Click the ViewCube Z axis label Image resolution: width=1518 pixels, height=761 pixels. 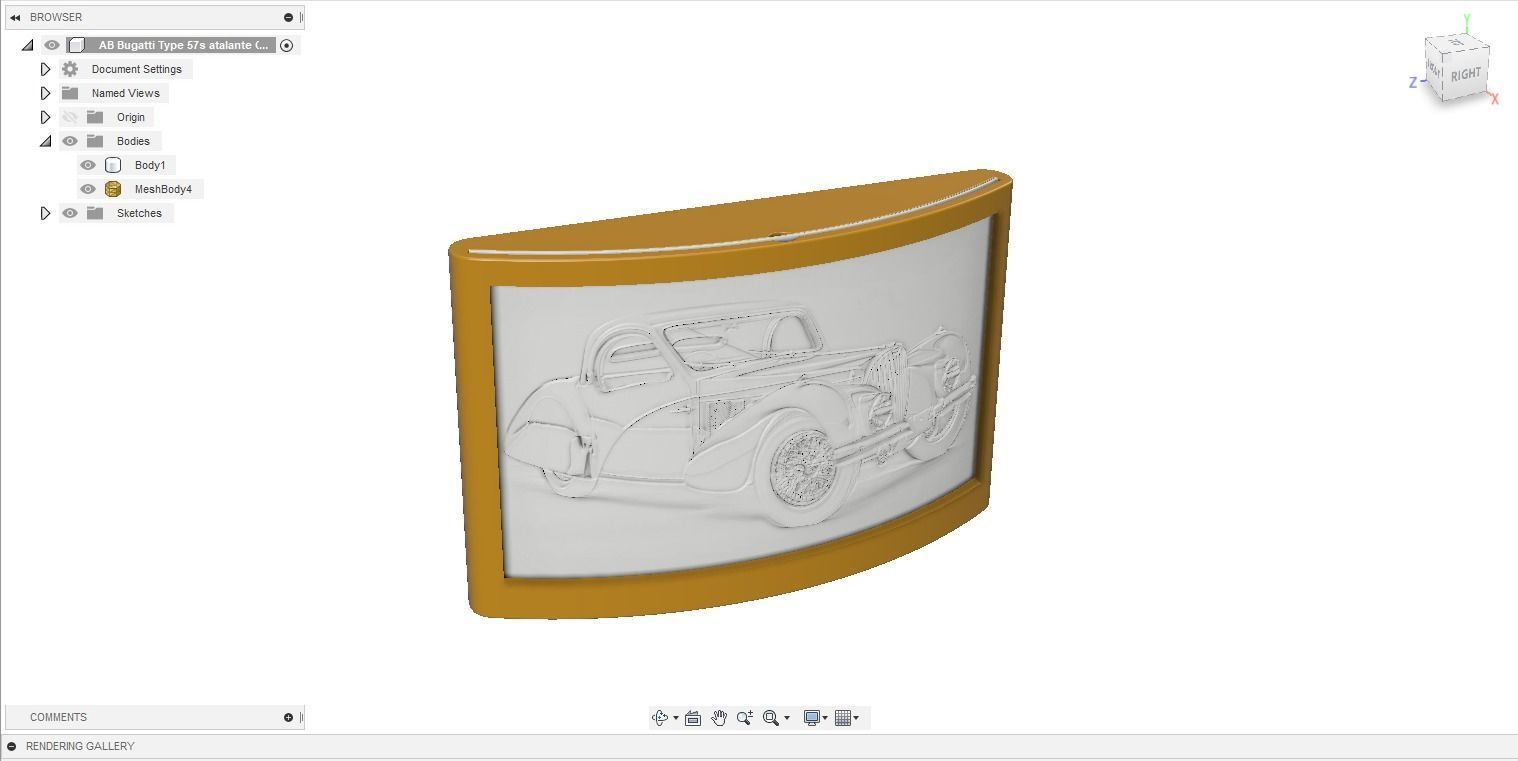[1413, 83]
